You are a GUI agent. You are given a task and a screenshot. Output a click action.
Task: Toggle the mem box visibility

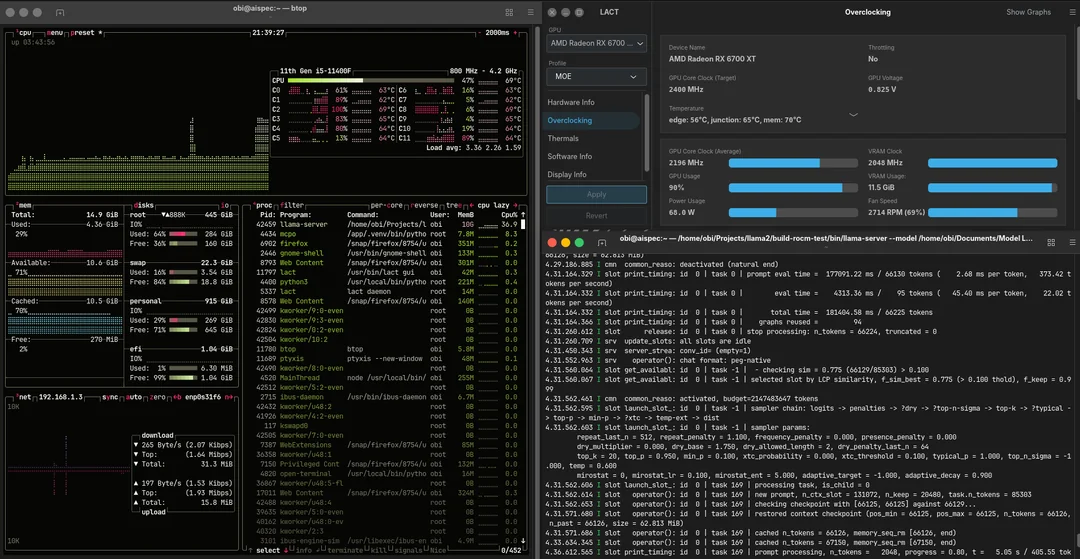click(x=24, y=205)
